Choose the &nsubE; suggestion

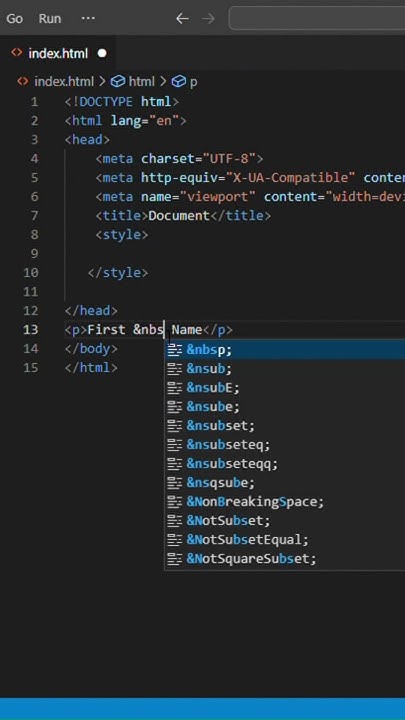pyautogui.click(x=285, y=388)
